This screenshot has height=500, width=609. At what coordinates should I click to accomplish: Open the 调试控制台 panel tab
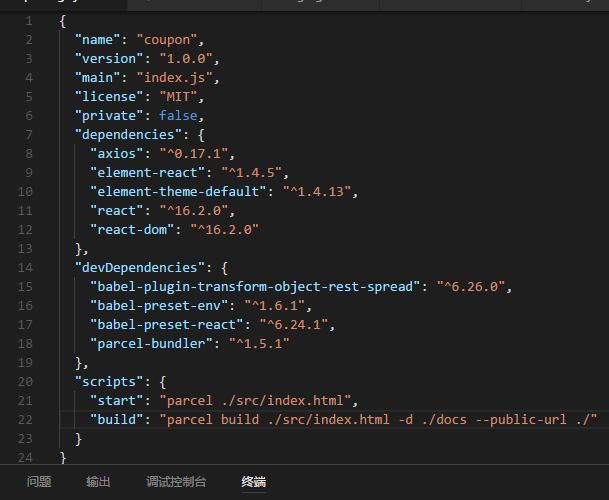(176, 482)
